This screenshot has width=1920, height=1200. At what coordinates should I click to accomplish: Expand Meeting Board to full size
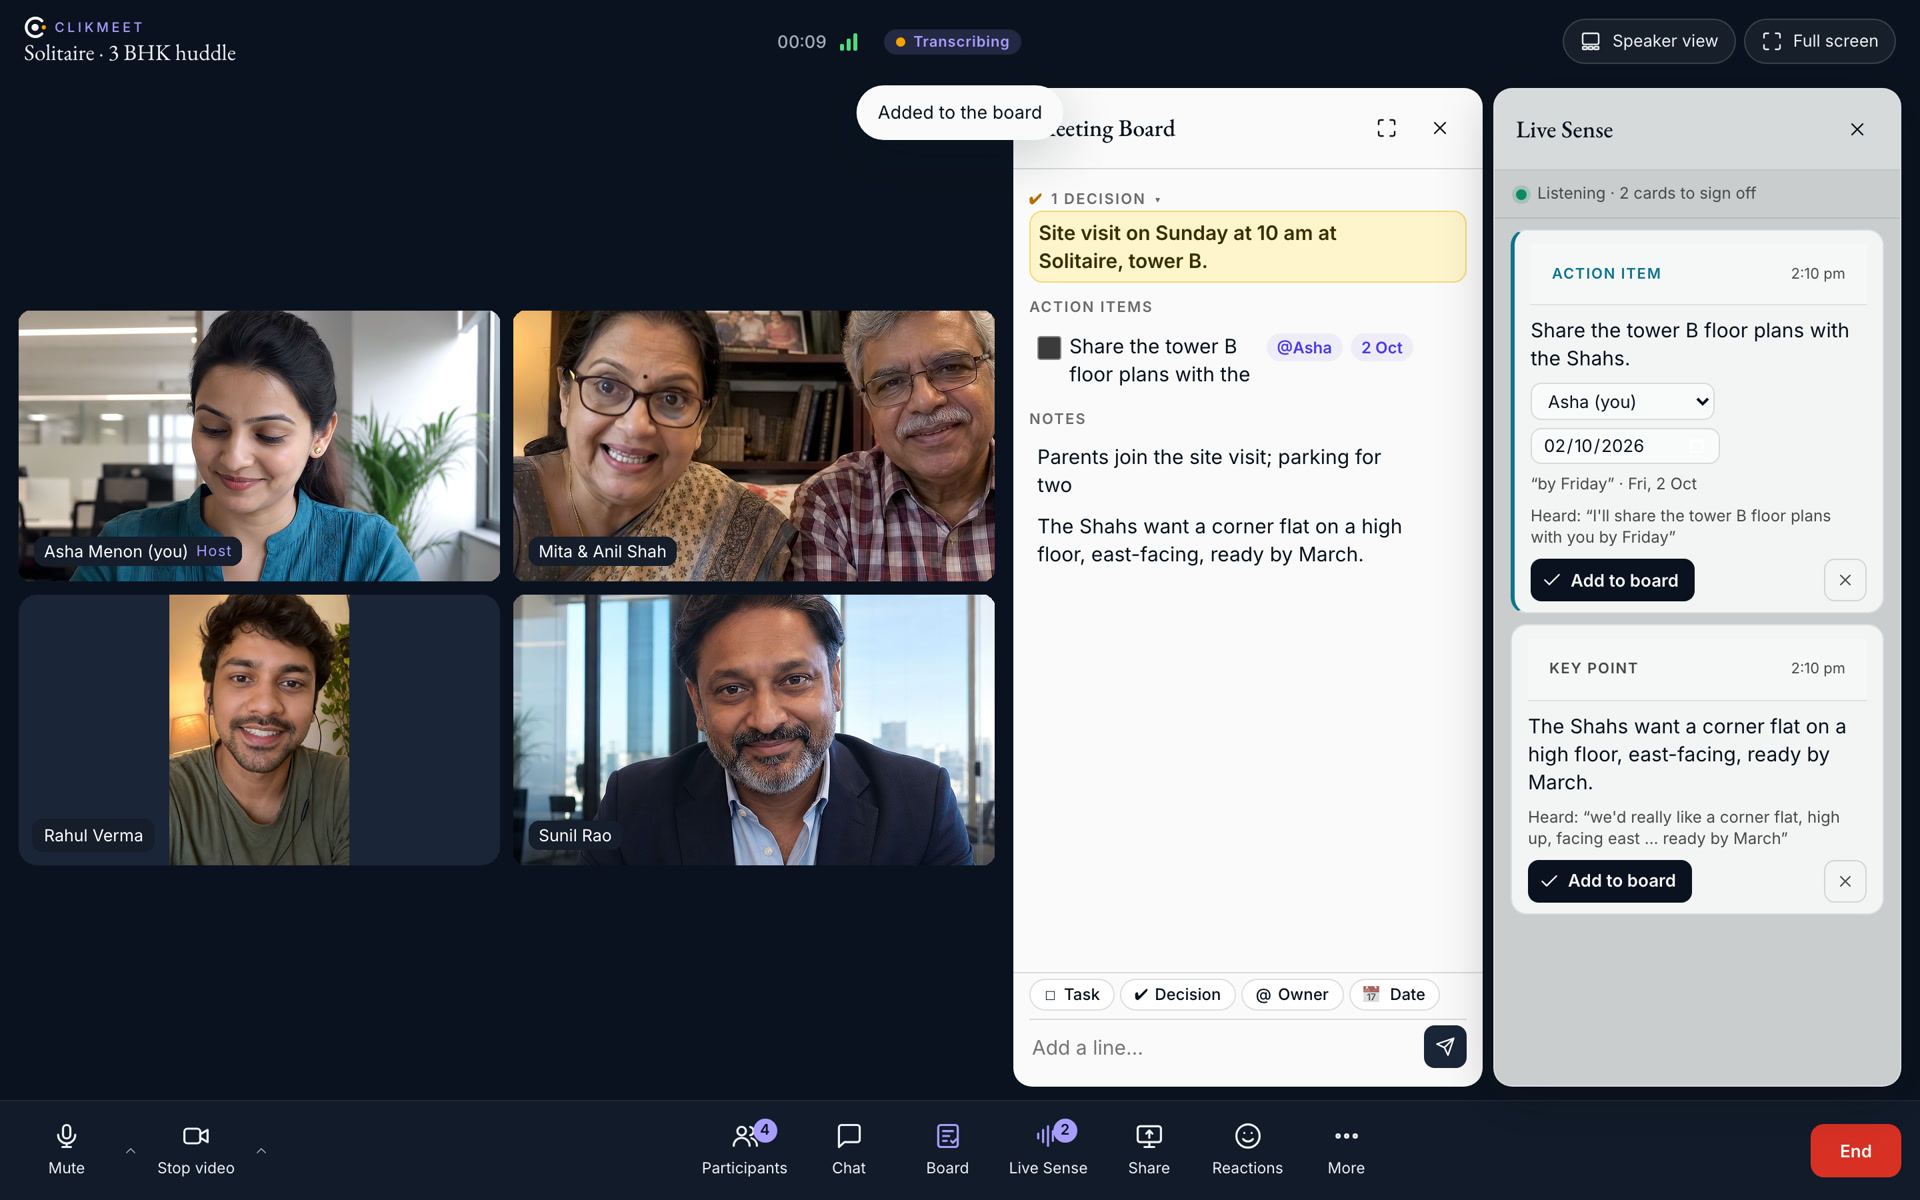coord(1386,128)
